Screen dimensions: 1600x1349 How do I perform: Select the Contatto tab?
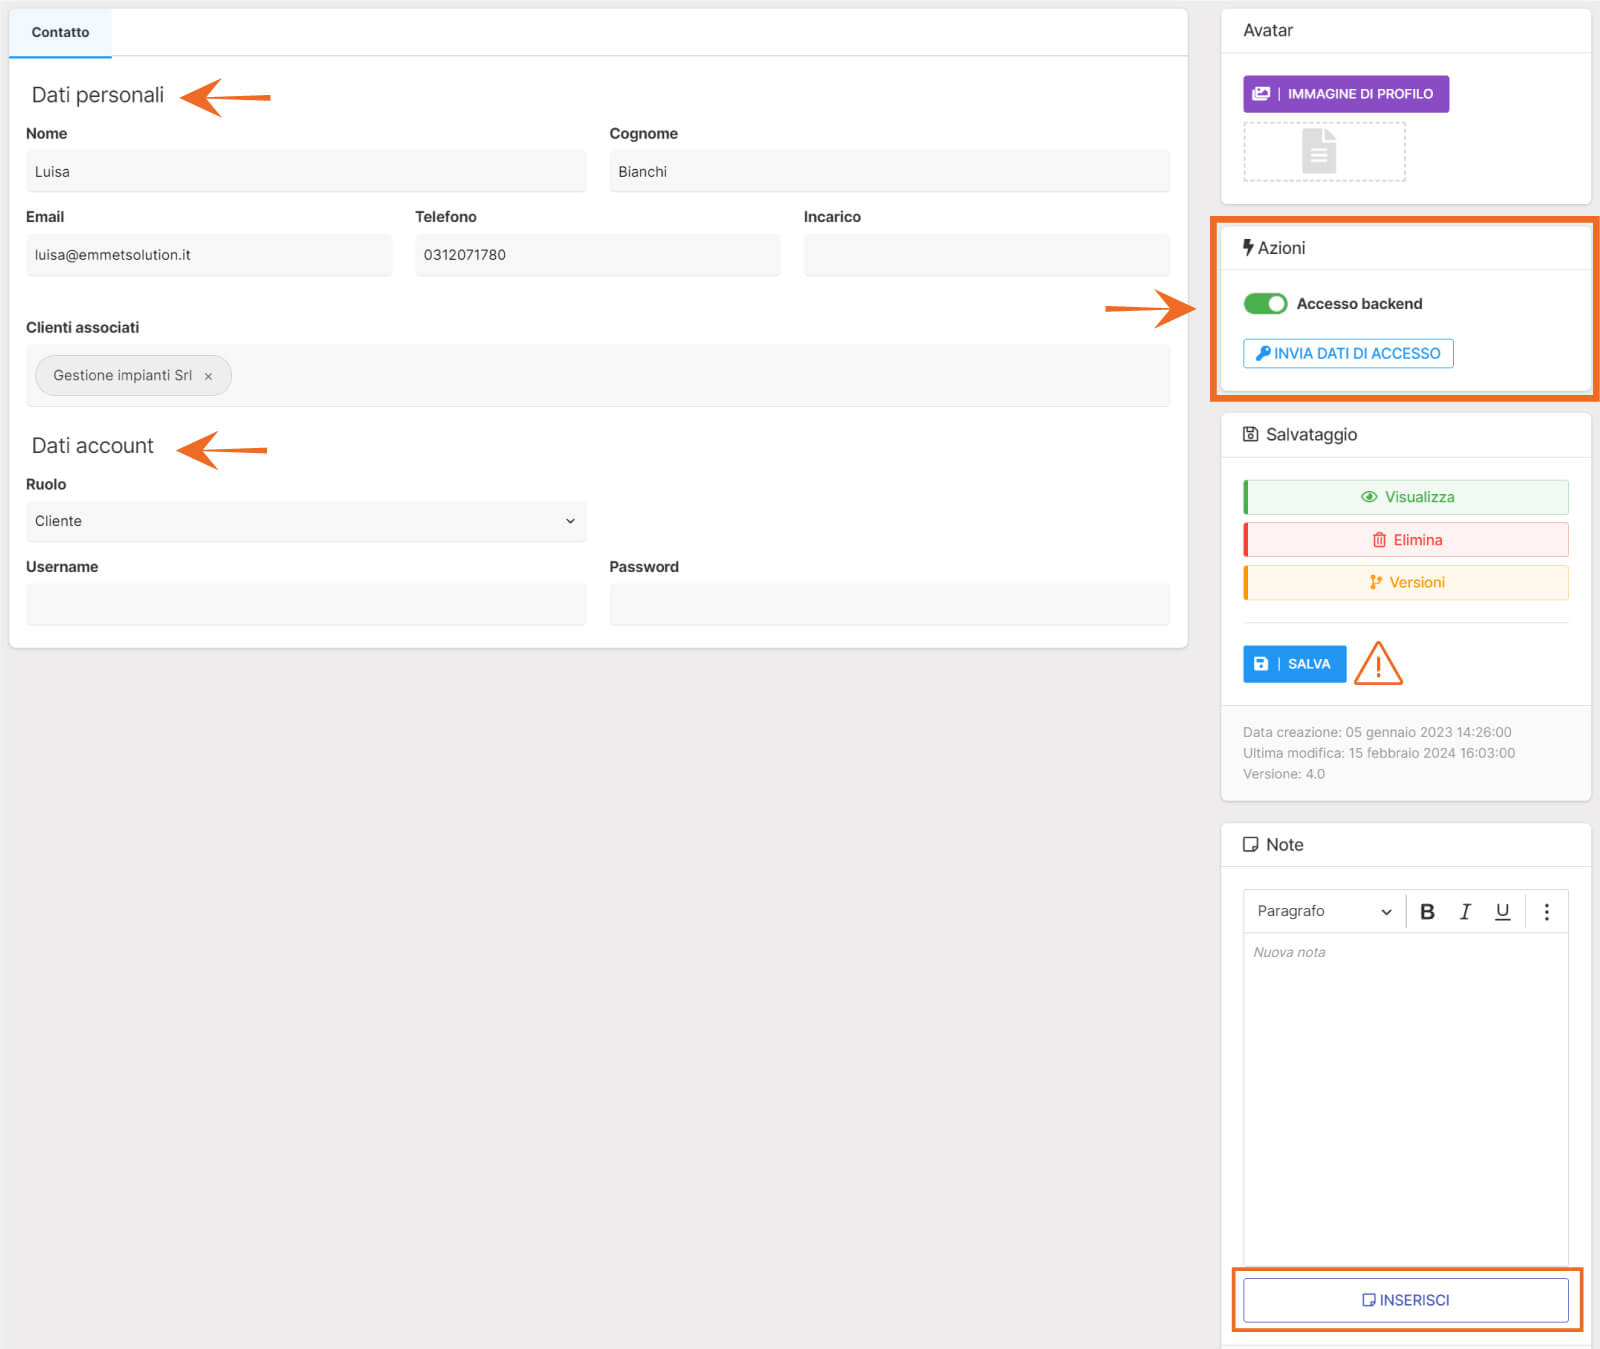coord(60,32)
